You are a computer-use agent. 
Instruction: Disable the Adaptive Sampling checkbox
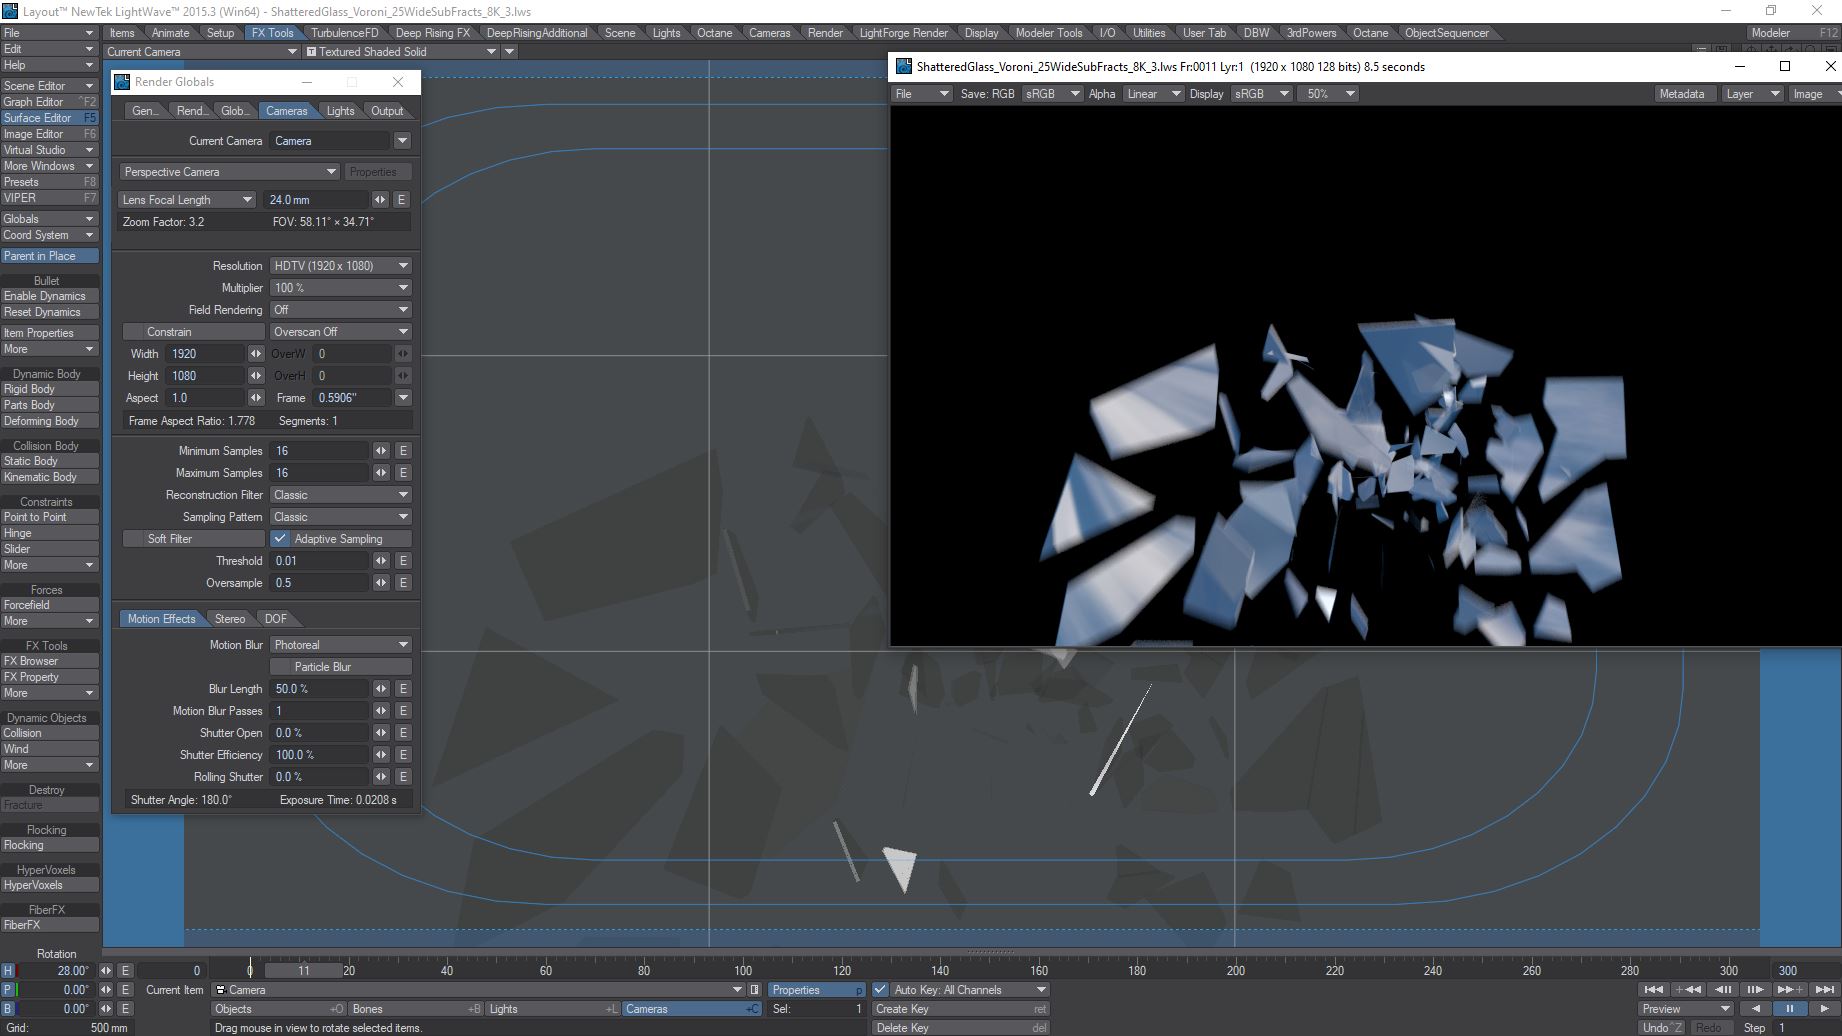click(281, 539)
